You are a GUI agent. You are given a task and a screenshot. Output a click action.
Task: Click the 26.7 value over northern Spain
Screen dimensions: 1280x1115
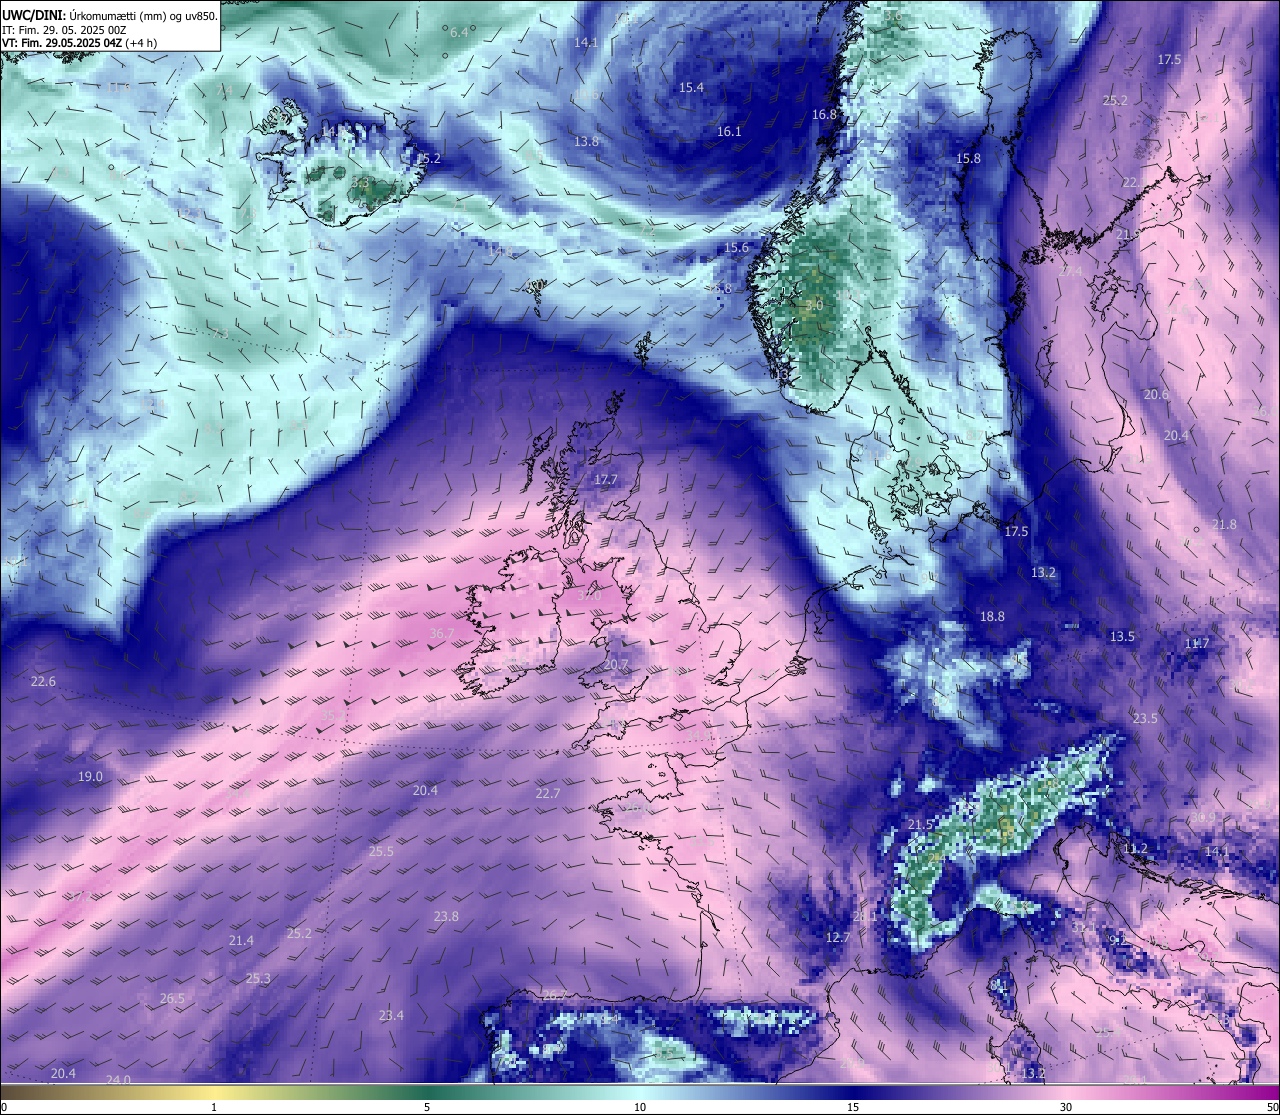tap(554, 995)
